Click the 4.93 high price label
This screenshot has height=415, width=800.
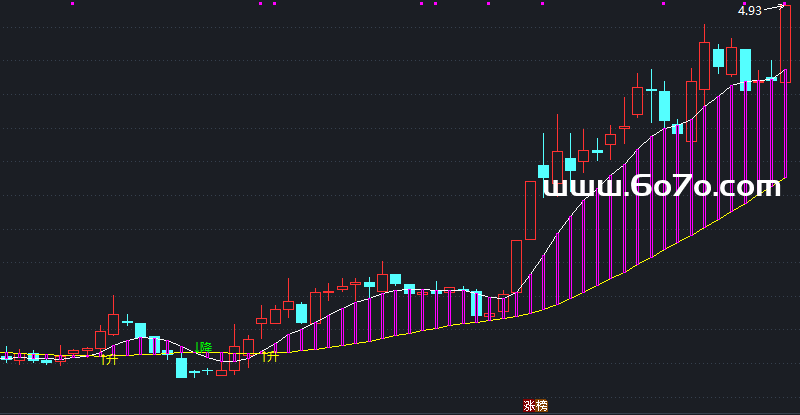click(749, 11)
